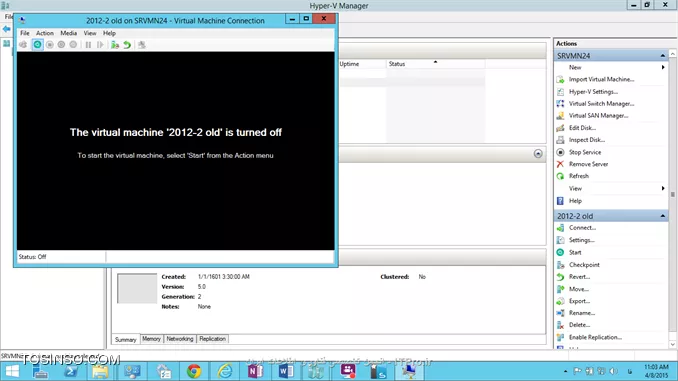
Task: Collapse the checkpoints pane with round chevron
Action: [x=538, y=154]
